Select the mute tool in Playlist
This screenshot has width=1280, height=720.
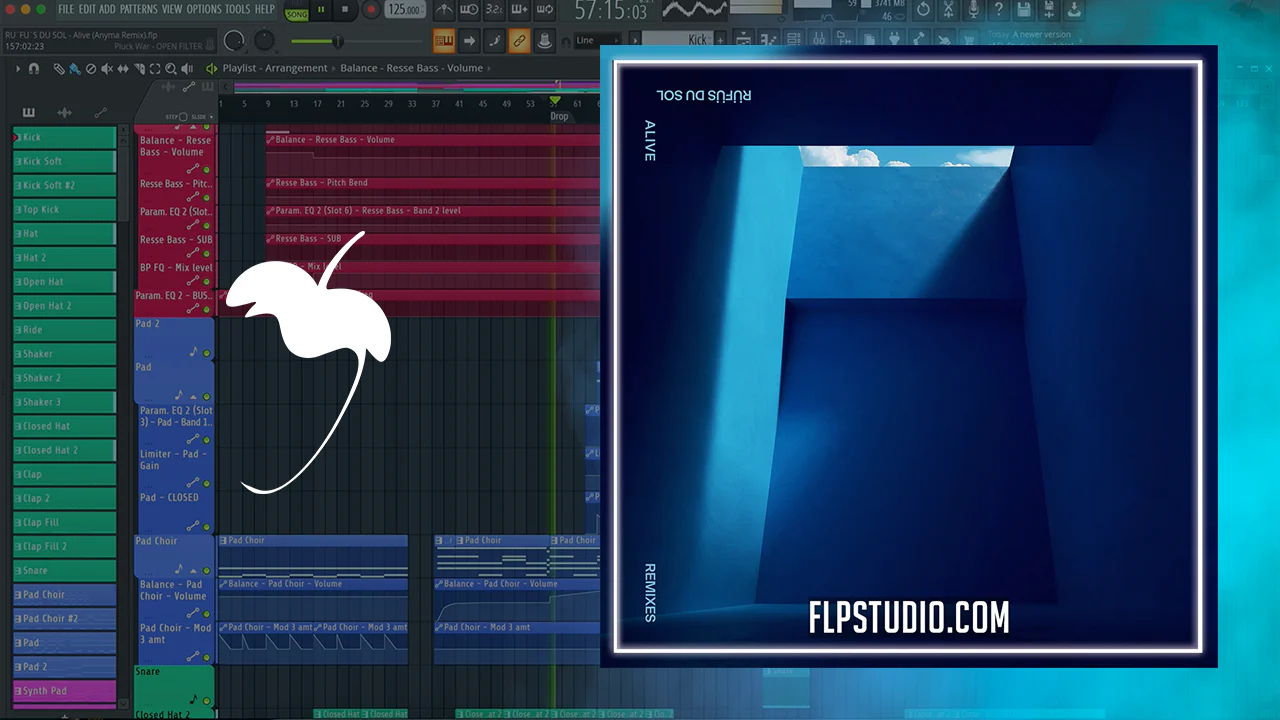pyautogui.click(x=107, y=69)
